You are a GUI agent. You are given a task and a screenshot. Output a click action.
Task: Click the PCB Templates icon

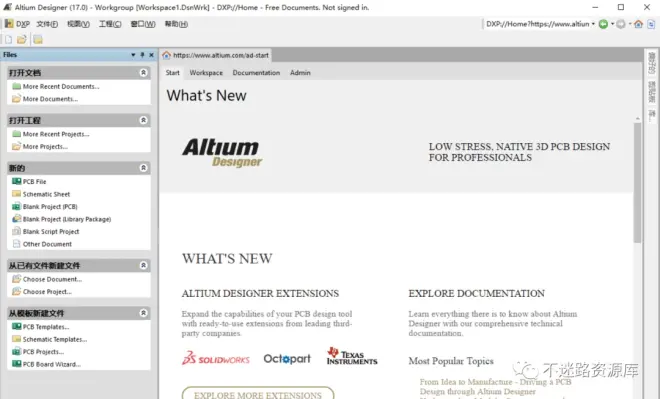pos(16,327)
